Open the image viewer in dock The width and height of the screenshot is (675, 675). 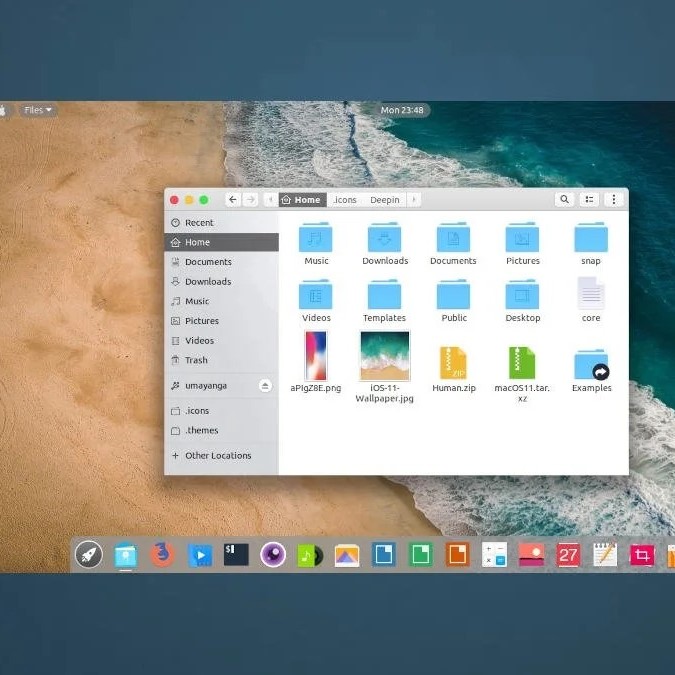[x=347, y=555]
